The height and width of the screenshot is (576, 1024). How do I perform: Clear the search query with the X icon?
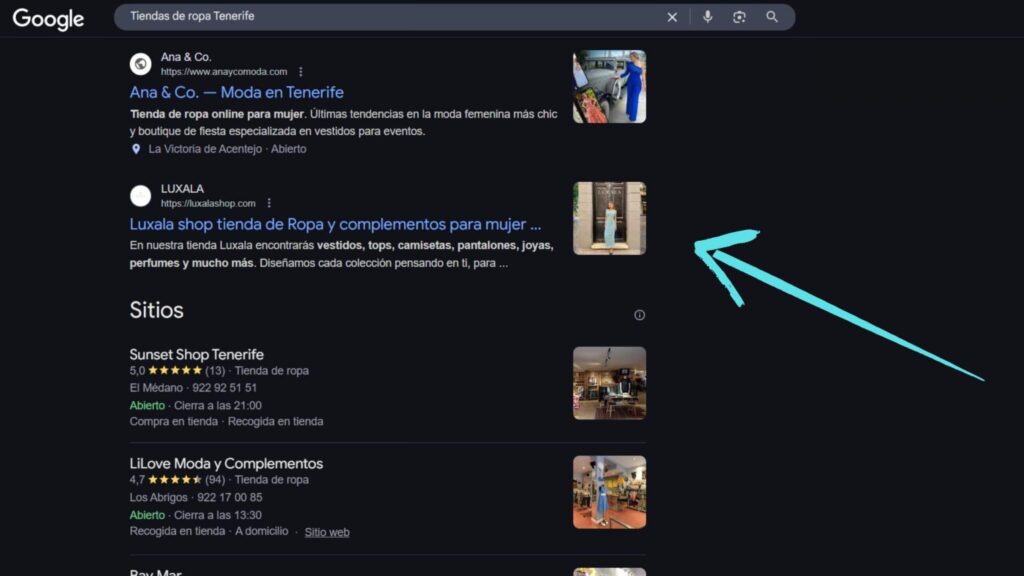tap(672, 17)
